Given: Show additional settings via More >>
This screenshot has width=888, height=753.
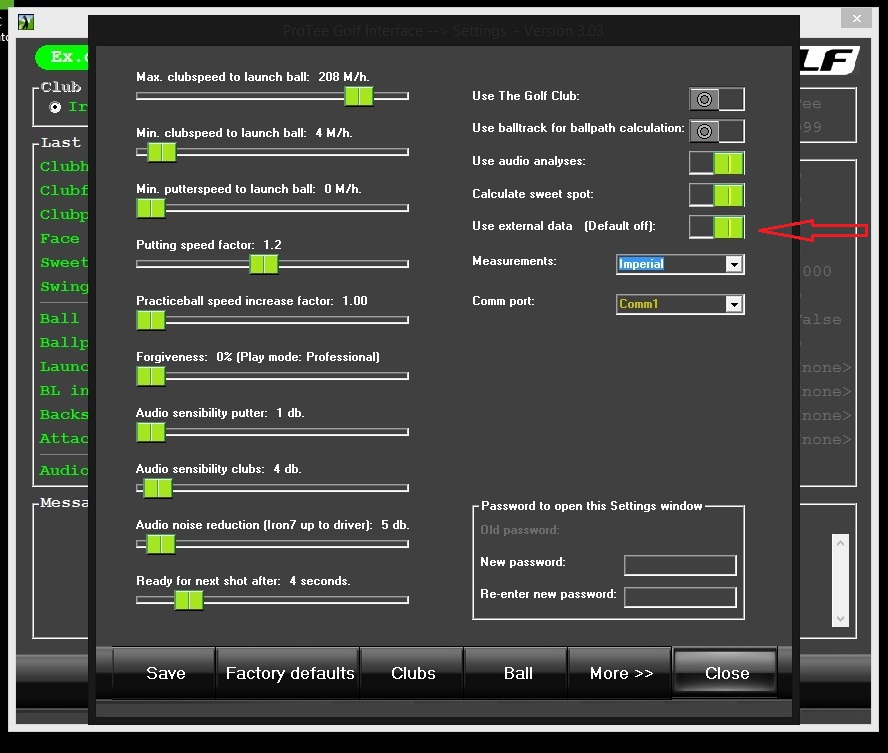Looking at the screenshot, I should (621, 673).
